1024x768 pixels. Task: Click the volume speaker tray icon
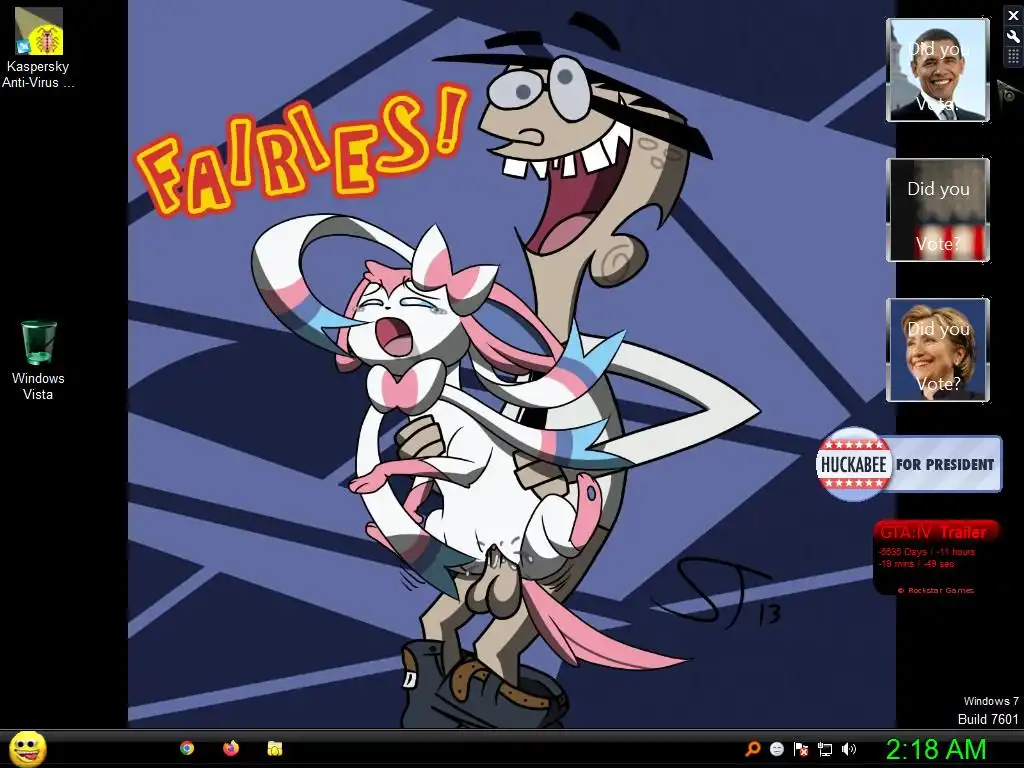click(x=849, y=749)
